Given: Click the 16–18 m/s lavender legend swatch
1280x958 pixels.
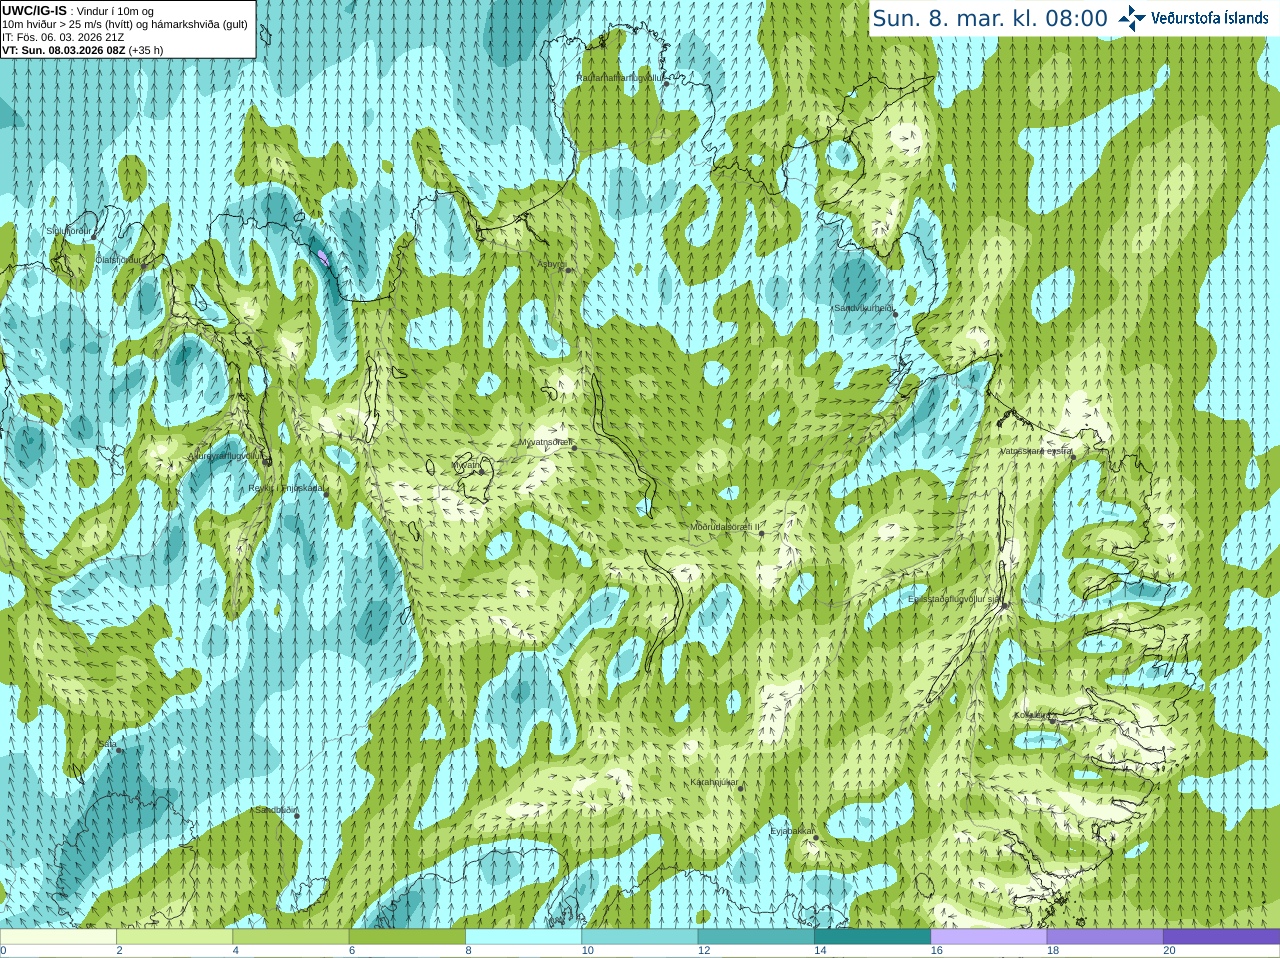Looking at the screenshot, I should coord(989,937).
